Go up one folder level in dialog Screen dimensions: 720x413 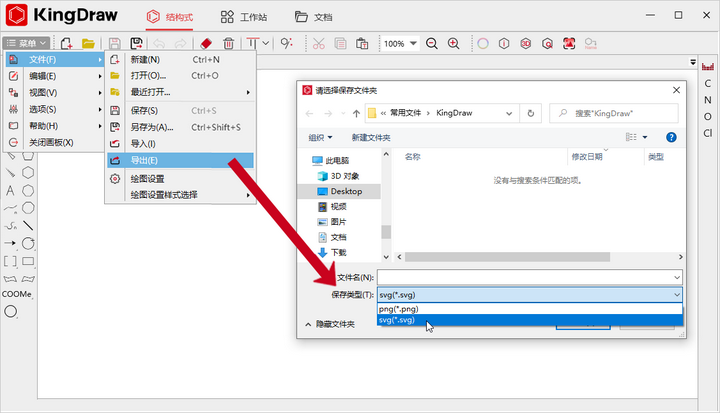(x=356, y=113)
